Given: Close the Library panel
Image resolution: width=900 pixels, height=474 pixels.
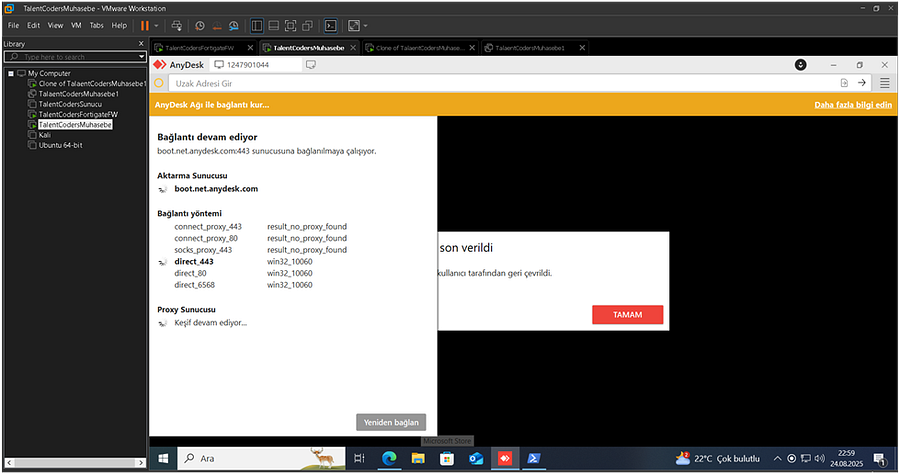Looking at the screenshot, I should point(141,44).
